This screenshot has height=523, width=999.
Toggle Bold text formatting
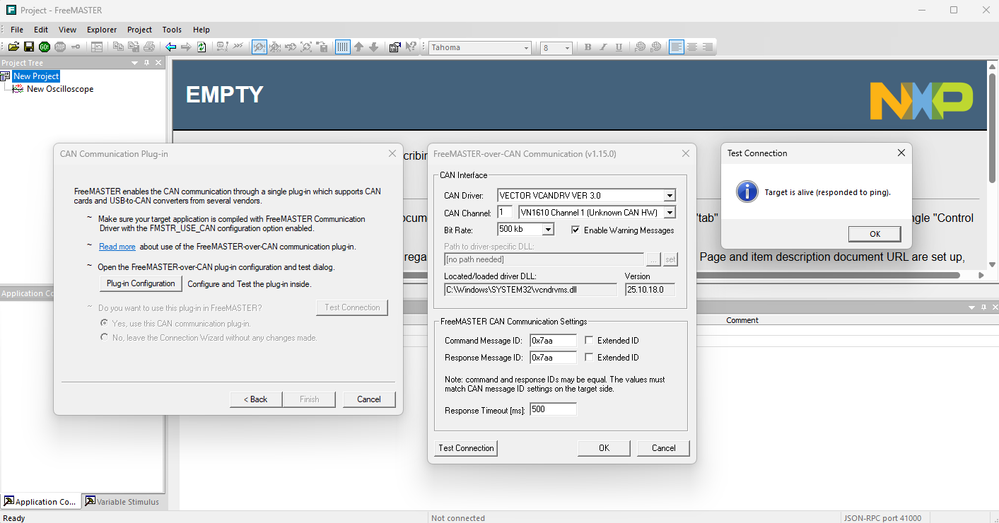tap(587, 47)
